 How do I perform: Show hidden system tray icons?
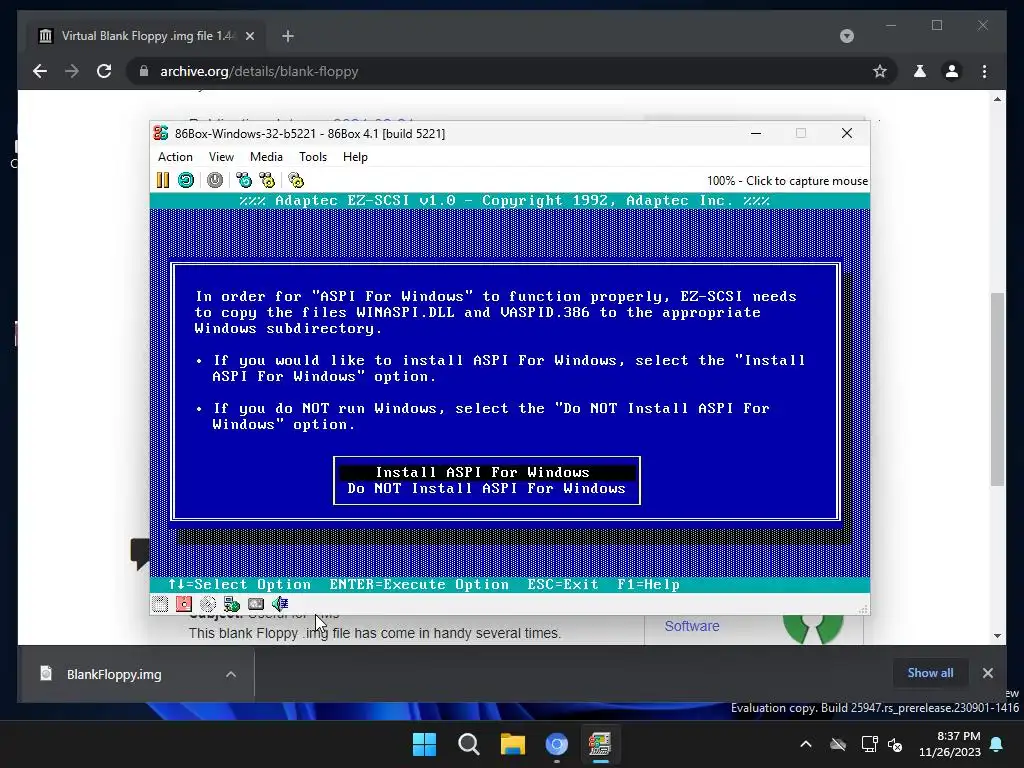[806, 744]
